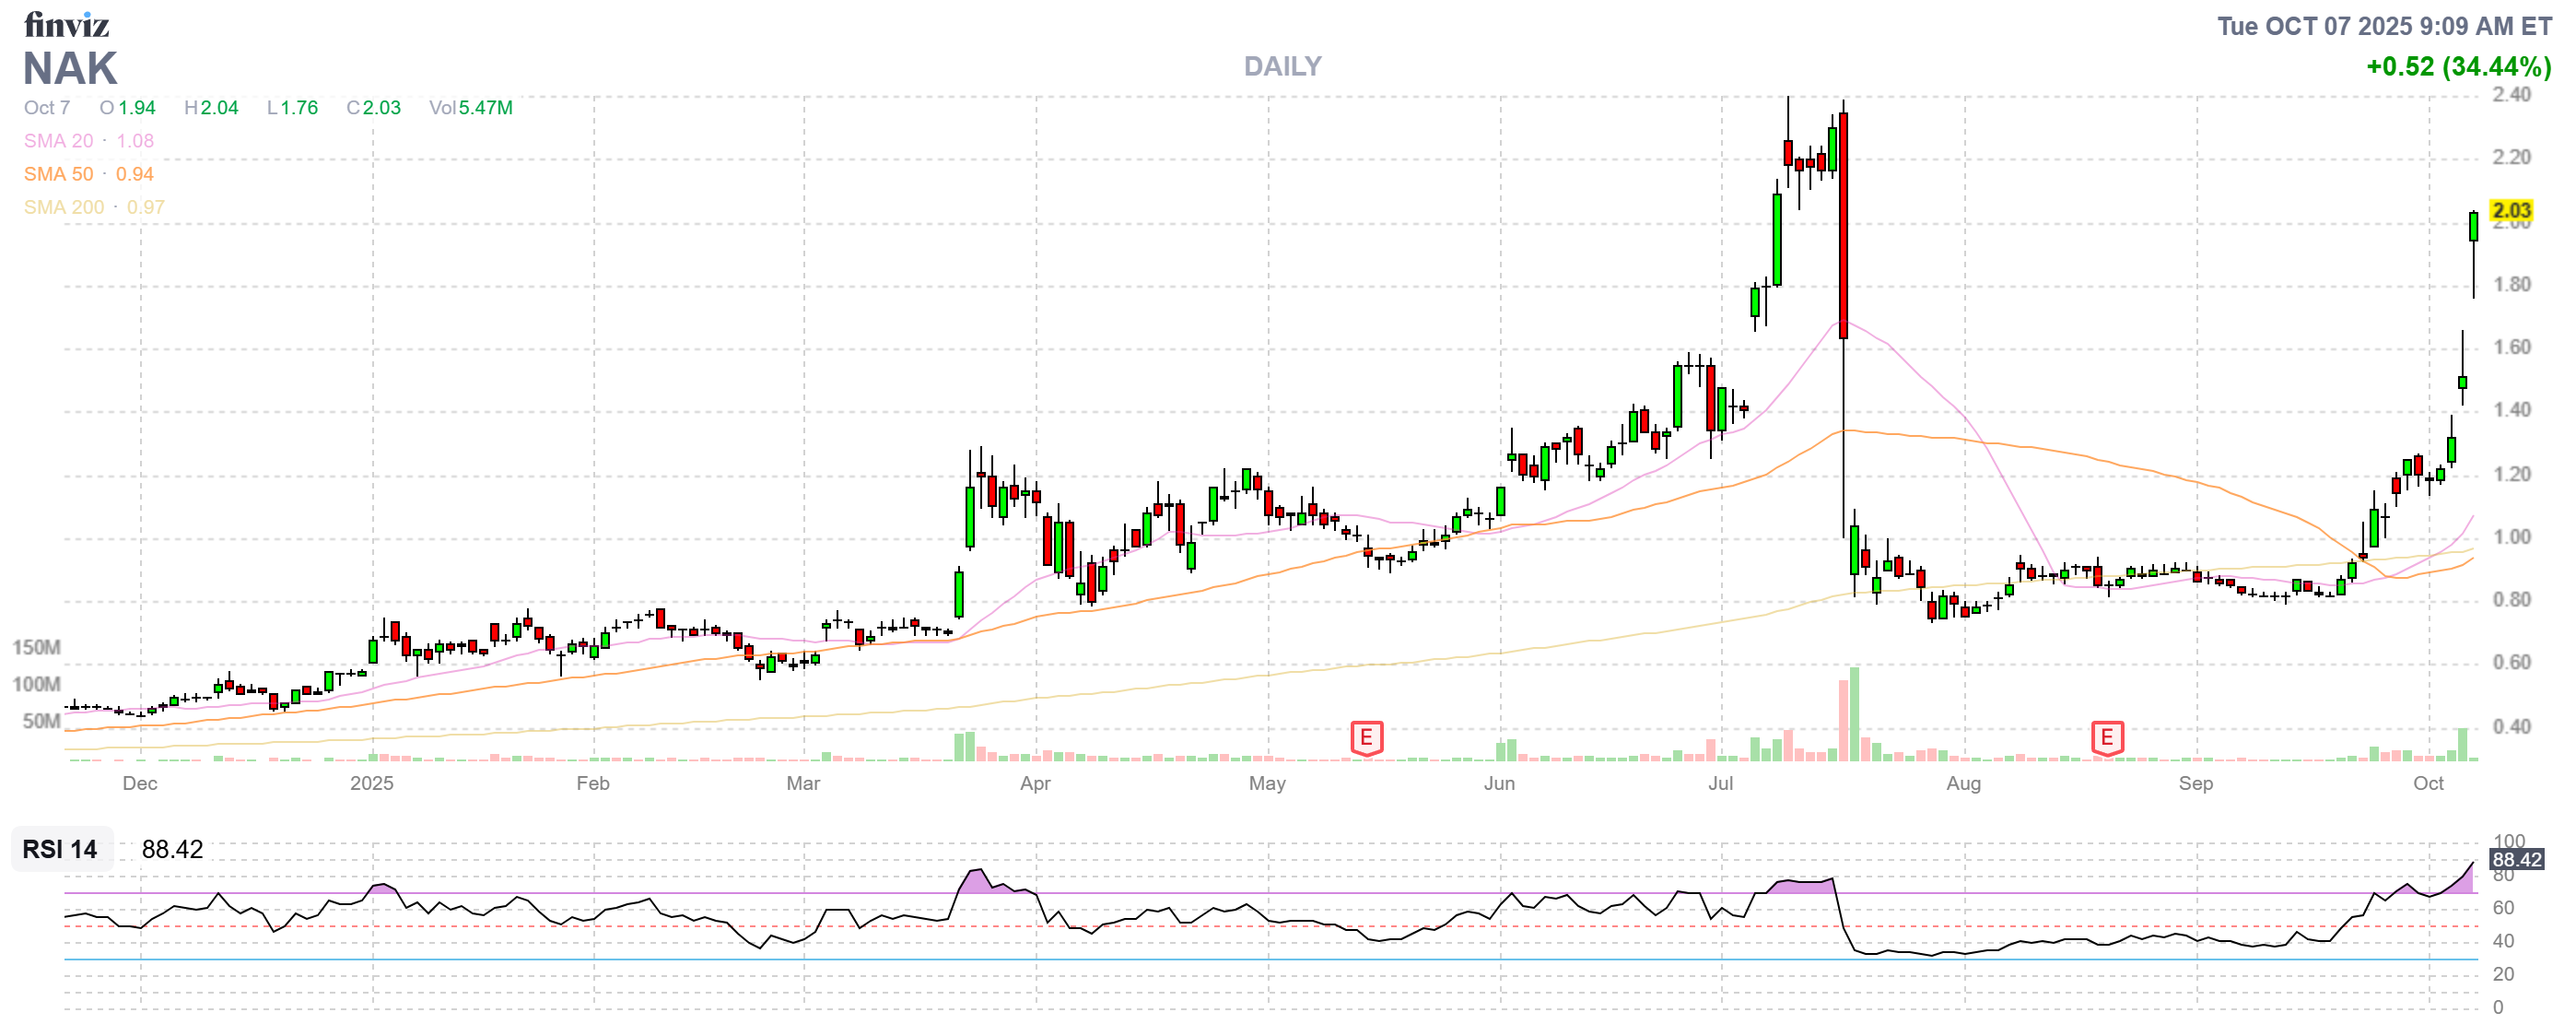This screenshot has height=1036, width=2576.
Task: Click the SMA 20 indicator label
Action: click(58, 141)
